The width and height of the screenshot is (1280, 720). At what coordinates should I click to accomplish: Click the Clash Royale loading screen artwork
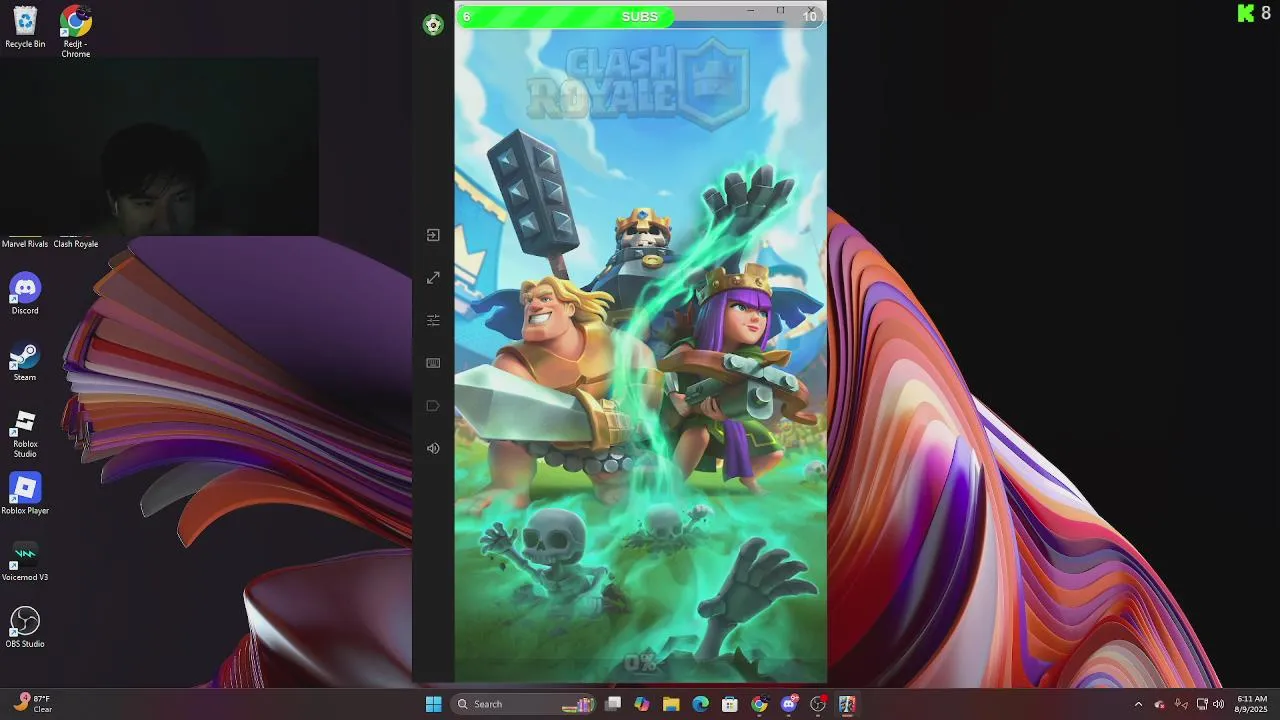pyautogui.click(x=641, y=355)
